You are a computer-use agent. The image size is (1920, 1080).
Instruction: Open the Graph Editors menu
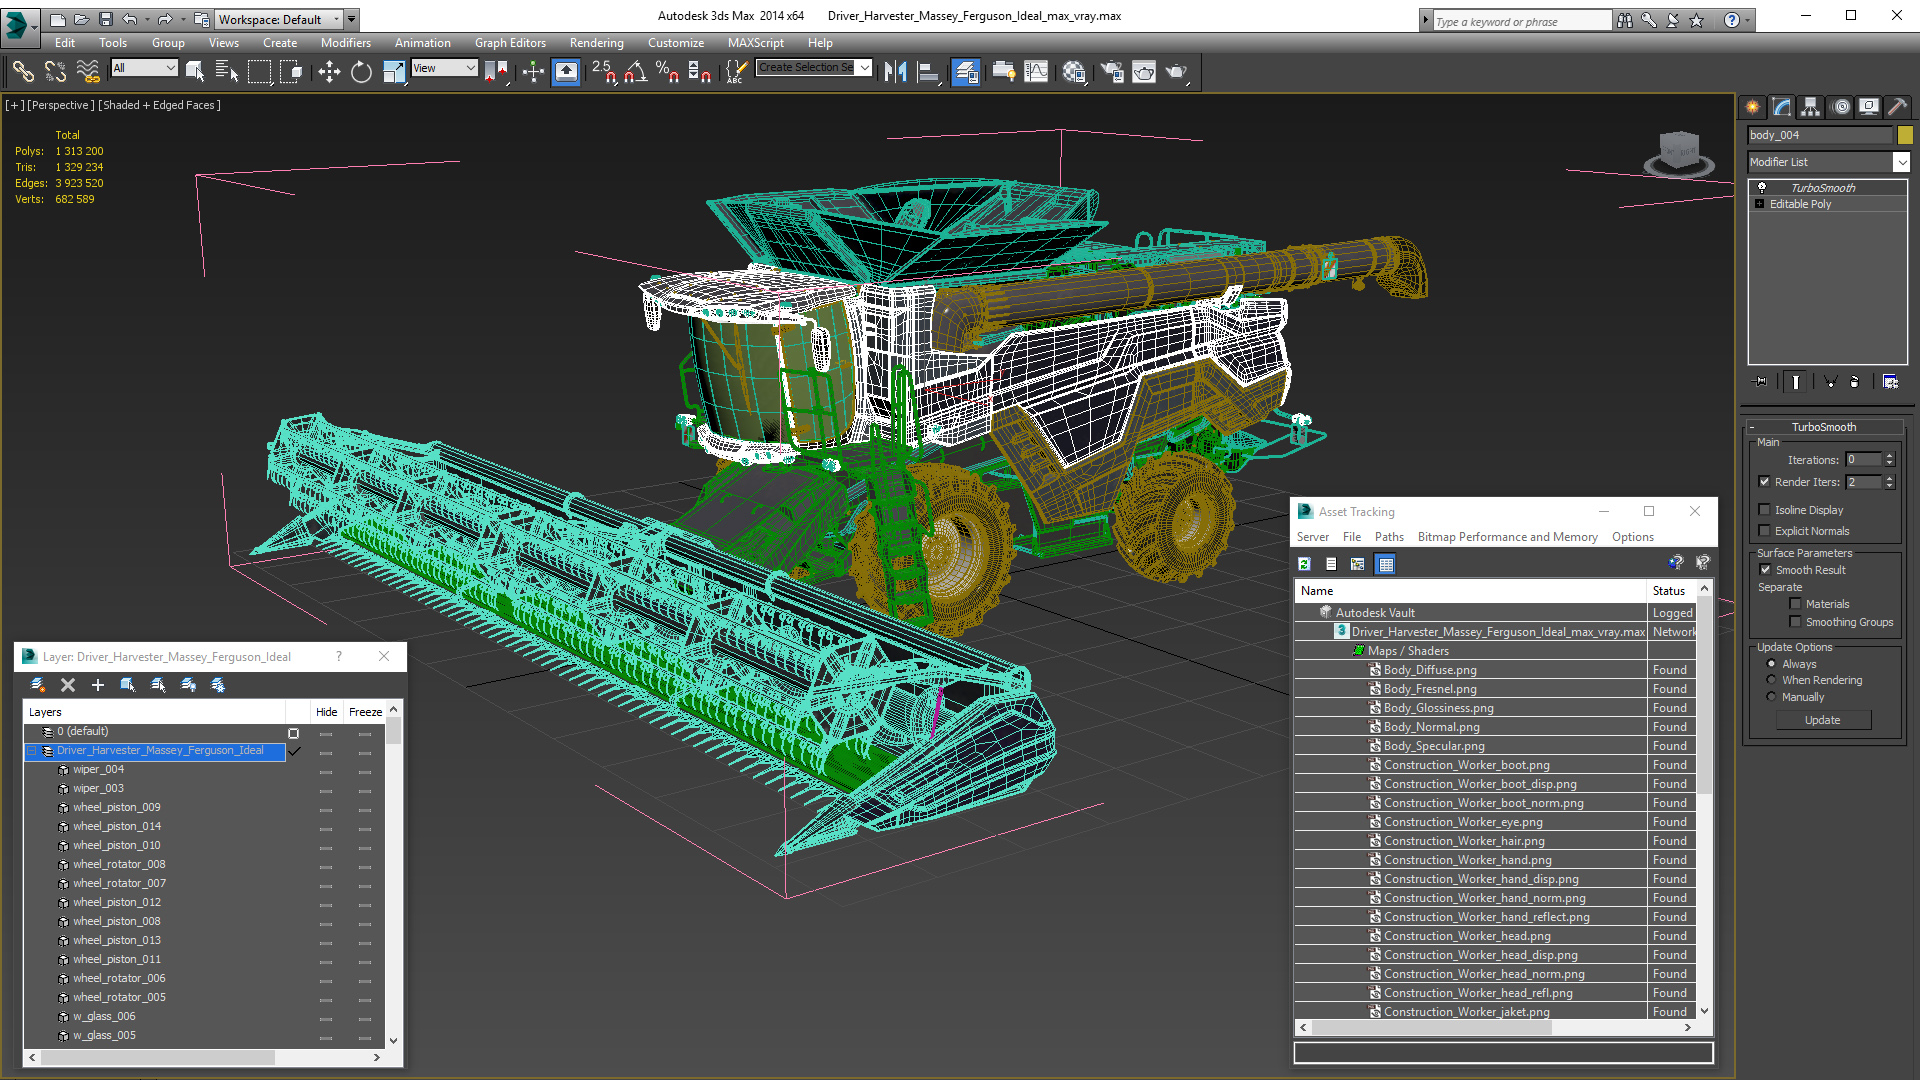click(x=510, y=43)
